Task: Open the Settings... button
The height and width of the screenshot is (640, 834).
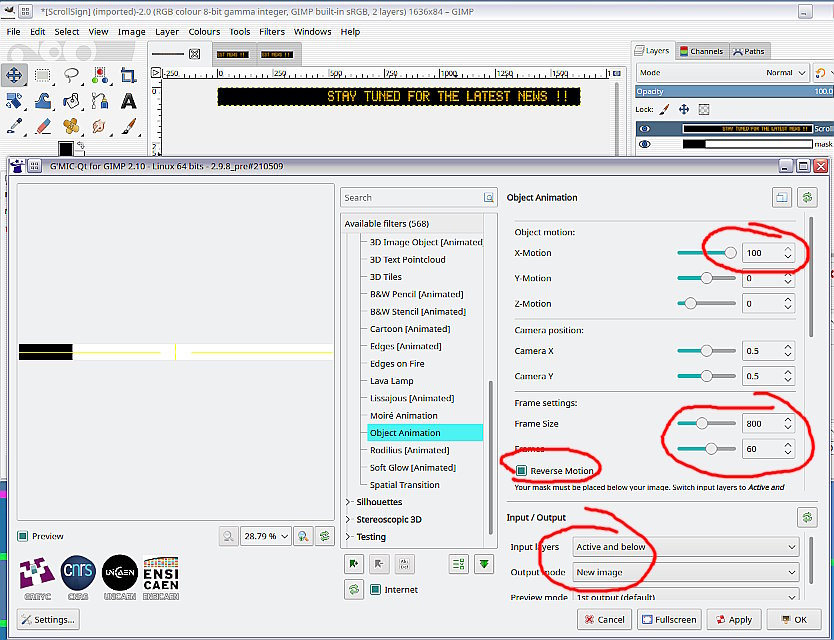Action: 48,619
